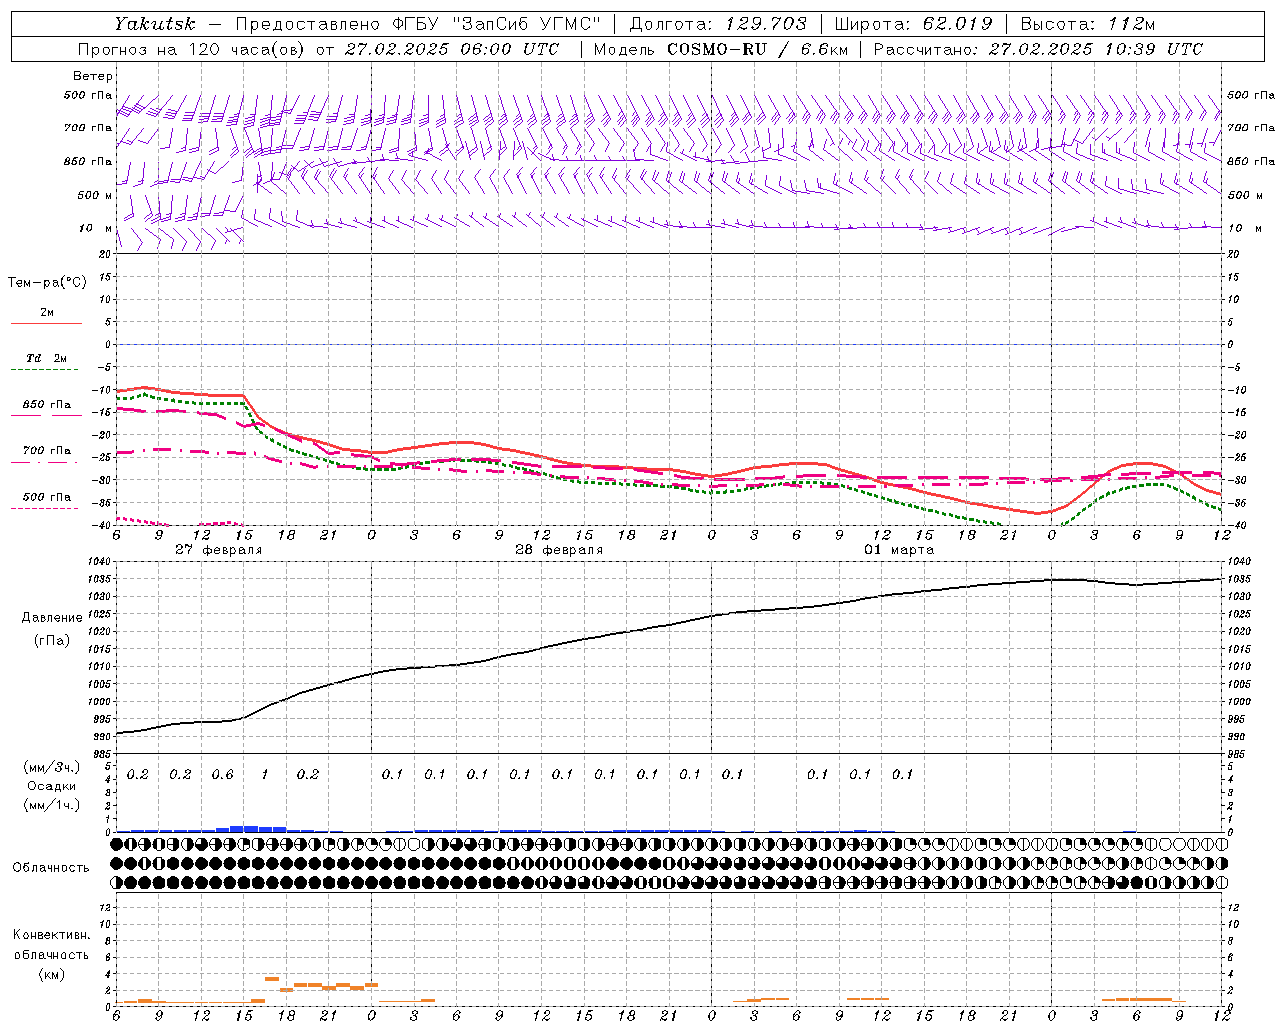Click the Ветер panel label

coord(93,76)
